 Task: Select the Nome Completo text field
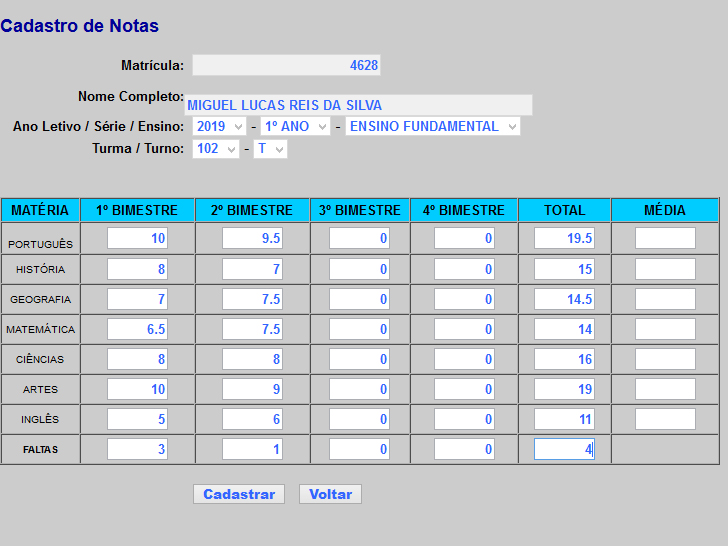click(x=358, y=105)
